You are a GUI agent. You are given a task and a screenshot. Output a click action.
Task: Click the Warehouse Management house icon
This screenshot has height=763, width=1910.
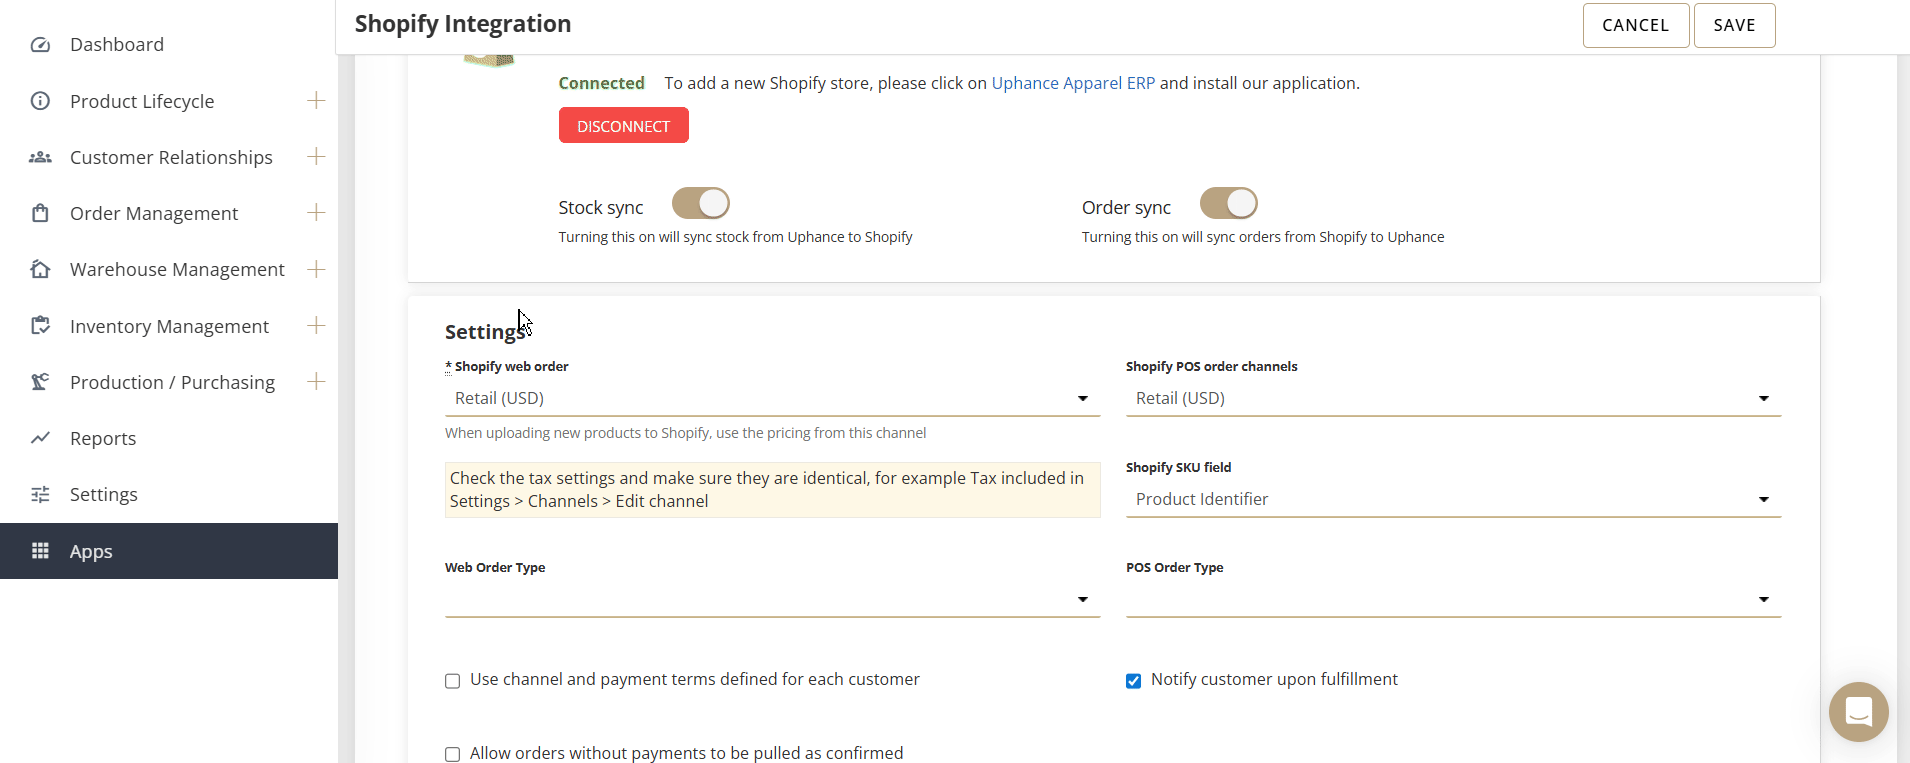(40, 269)
